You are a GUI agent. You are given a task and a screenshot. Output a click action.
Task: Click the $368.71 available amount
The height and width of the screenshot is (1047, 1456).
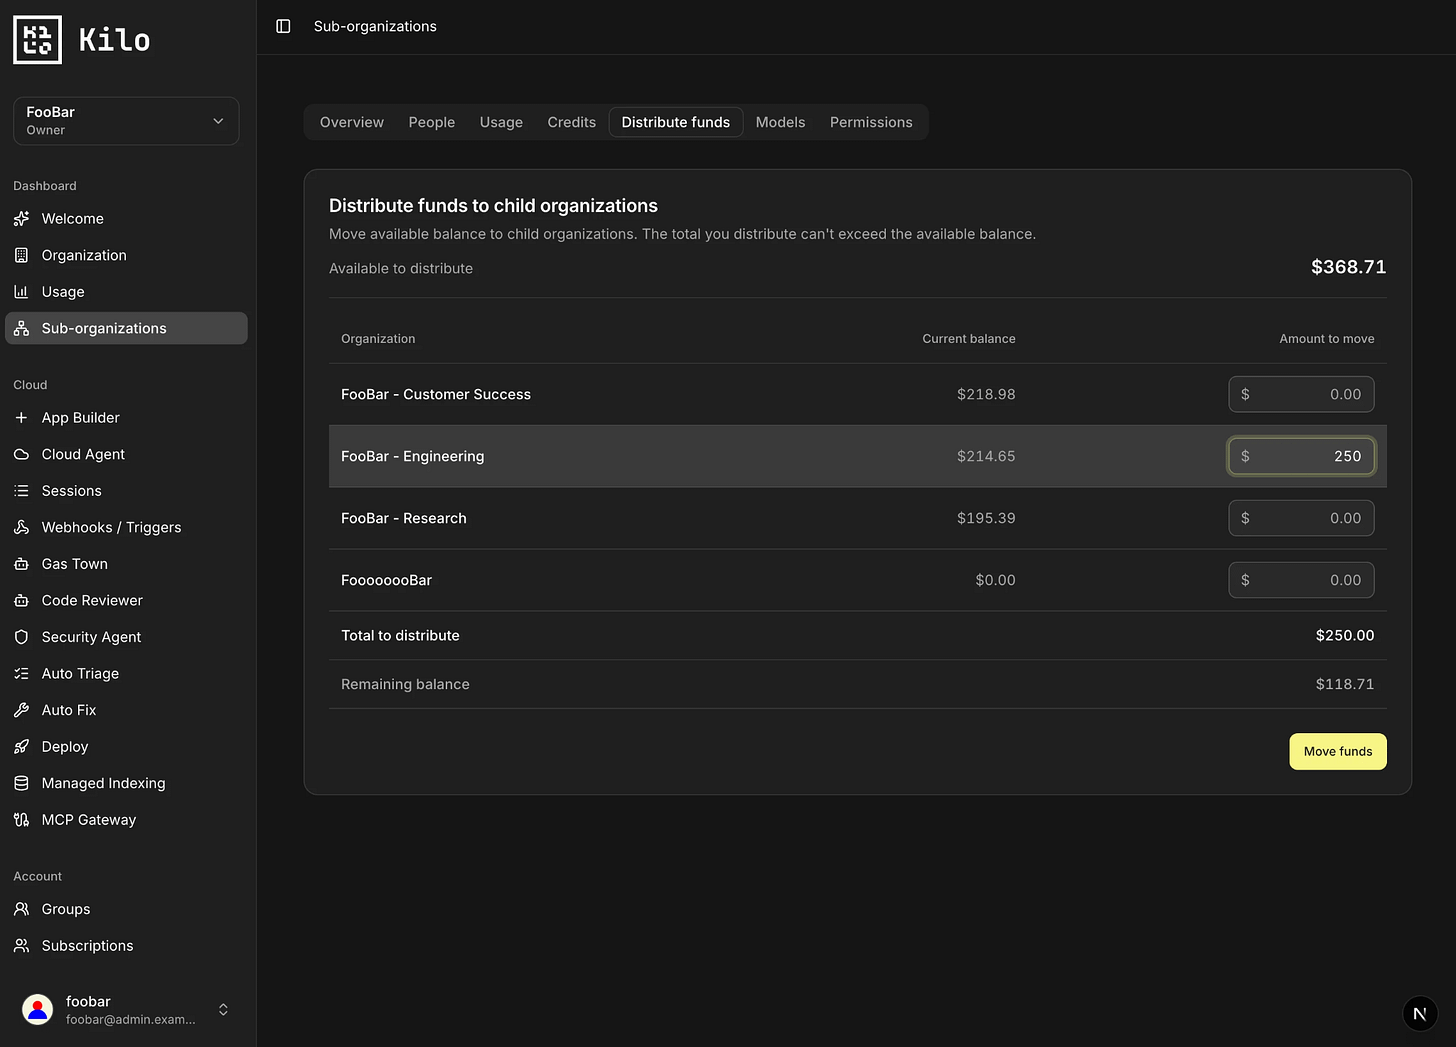pyautogui.click(x=1348, y=267)
